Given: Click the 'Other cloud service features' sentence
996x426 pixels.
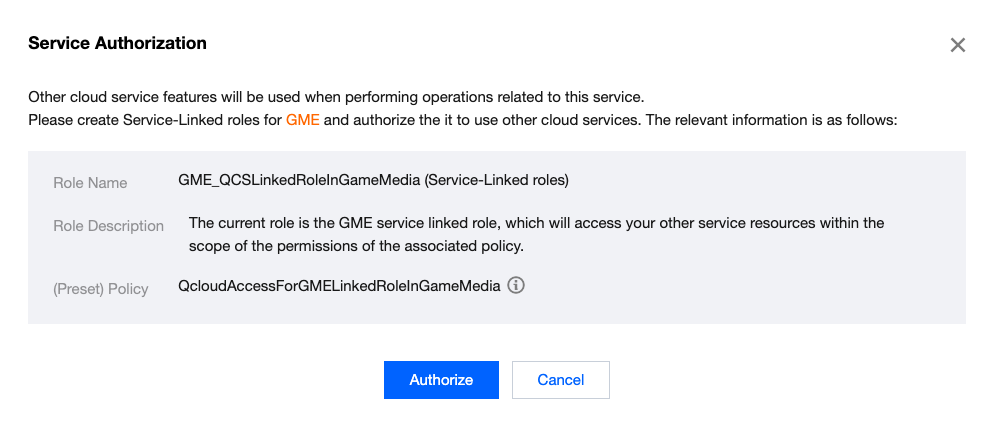Looking at the screenshot, I should tap(336, 98).
